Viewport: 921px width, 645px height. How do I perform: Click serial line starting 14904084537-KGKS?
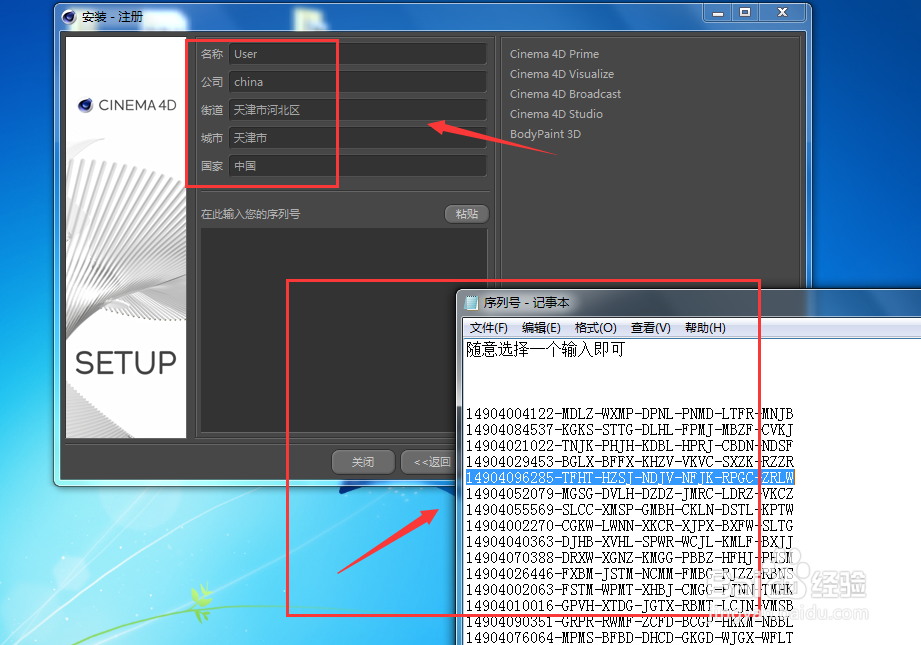tap(630, 429)
